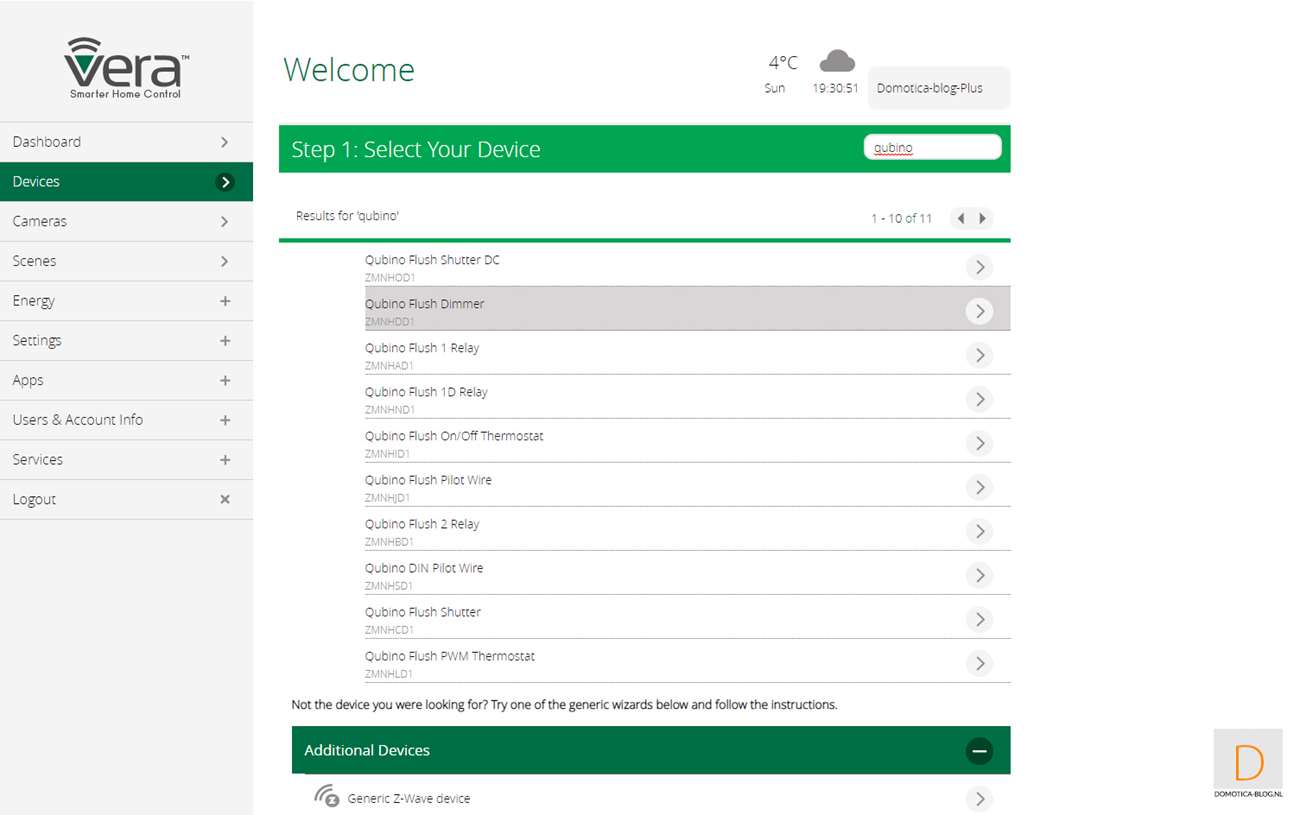Click arrow for Qubino Flush 1 Relay
This screenshot has height=815, width=1300.
pyautogui.click(x=980, y=355)
